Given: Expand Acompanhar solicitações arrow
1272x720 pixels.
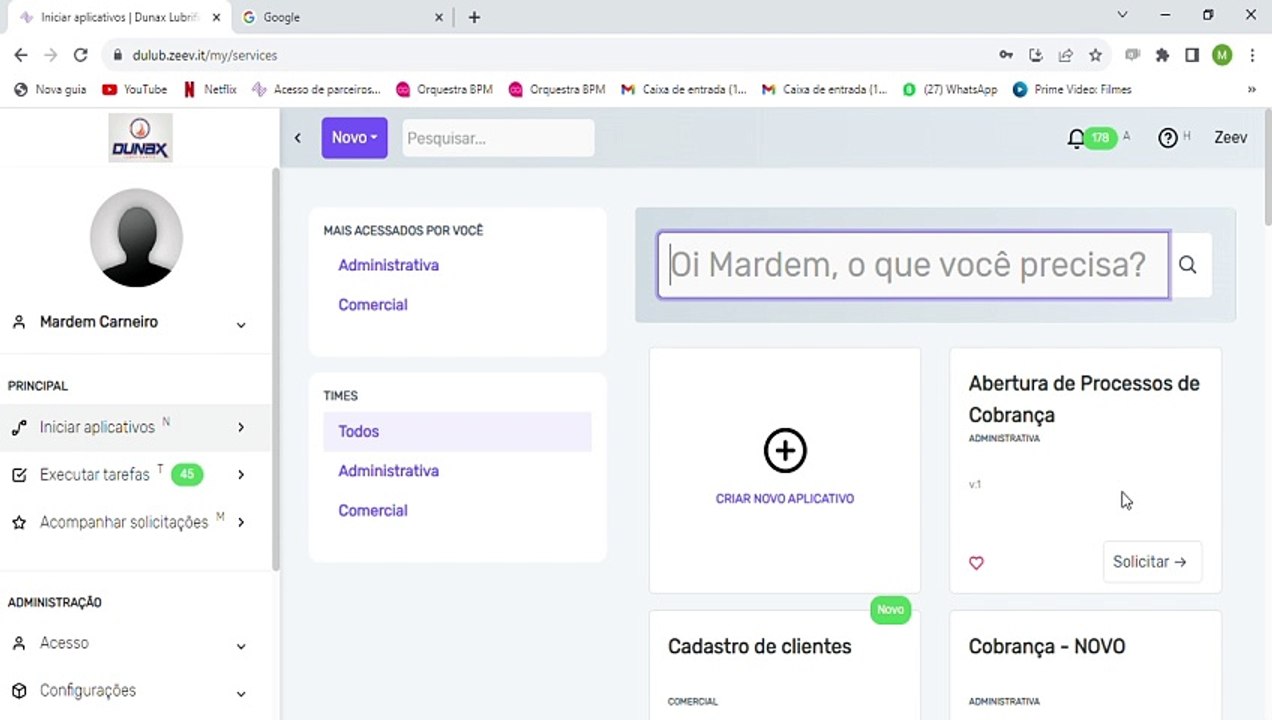Looking at the screenshot, I should click(241, 522).
